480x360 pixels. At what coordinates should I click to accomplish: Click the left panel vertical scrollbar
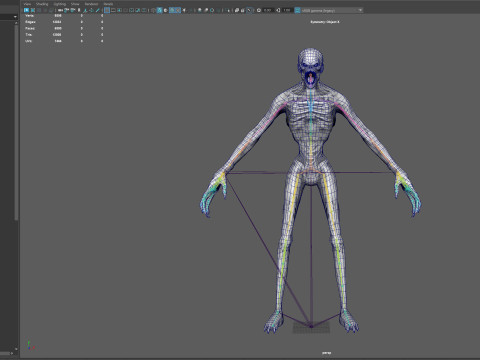pos(16,122)
